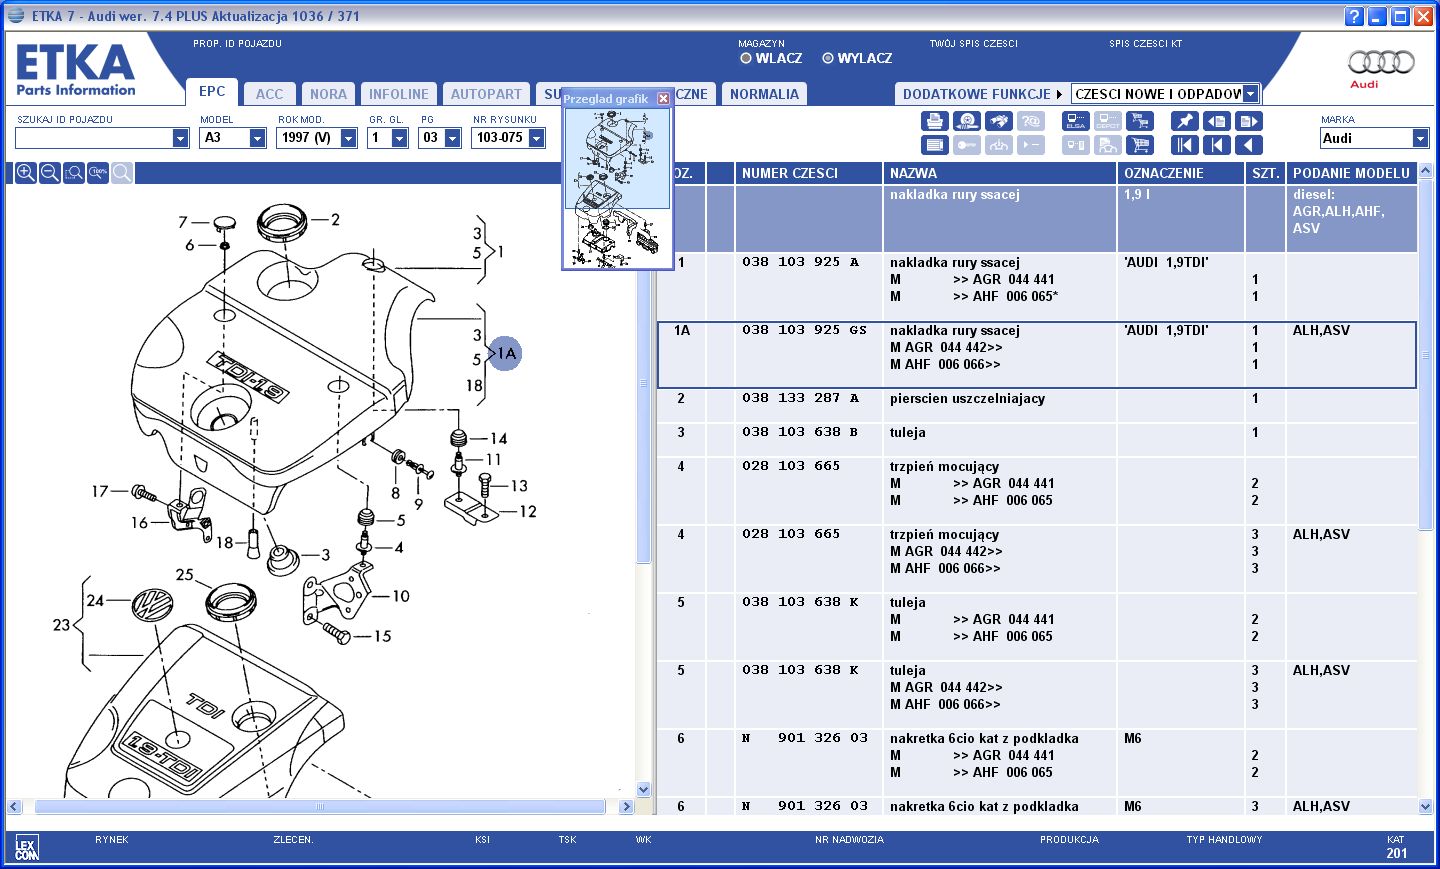Click the list view icon
The height and width of the screenshot is (869, 1440).
click(x=934, y=145)
